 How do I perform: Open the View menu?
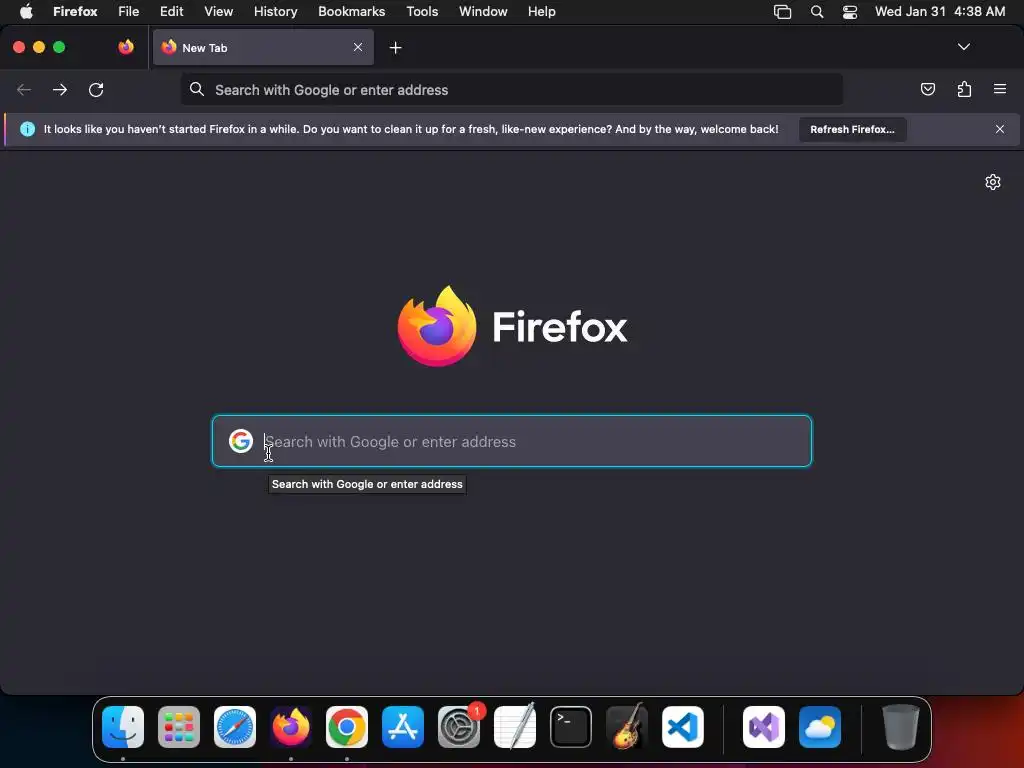point(218,12)
